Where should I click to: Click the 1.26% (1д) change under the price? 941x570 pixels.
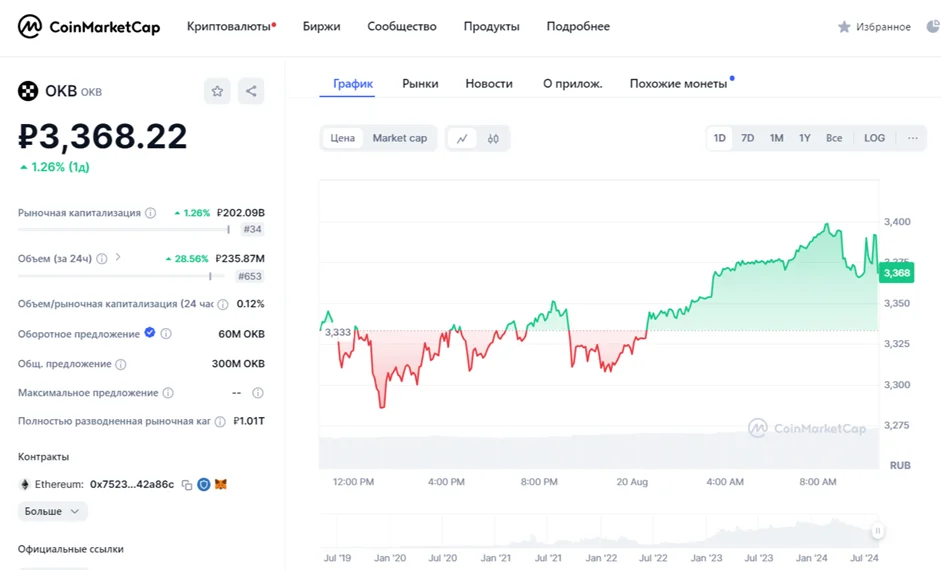(x=55, y=167)
